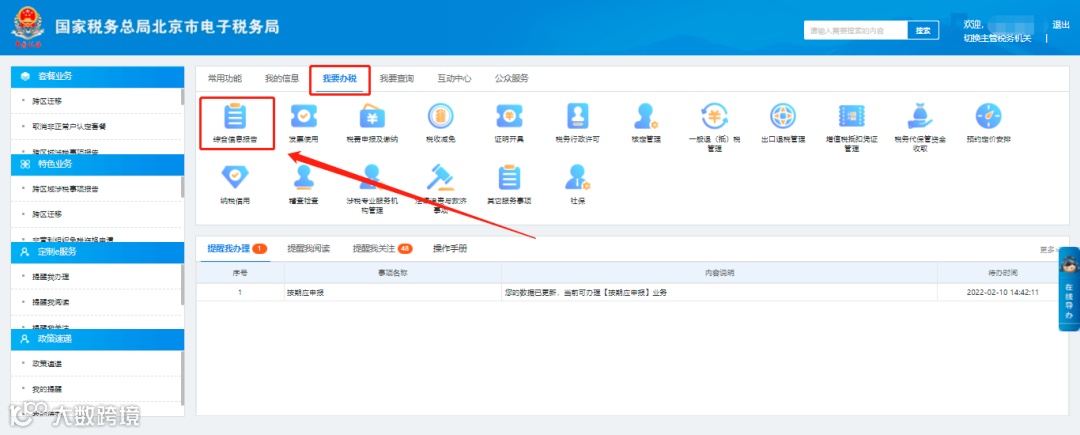The width and height of the screenshot is (1080, 435).
Task: Open 公众服务 tab
Action: coord(511,78)
